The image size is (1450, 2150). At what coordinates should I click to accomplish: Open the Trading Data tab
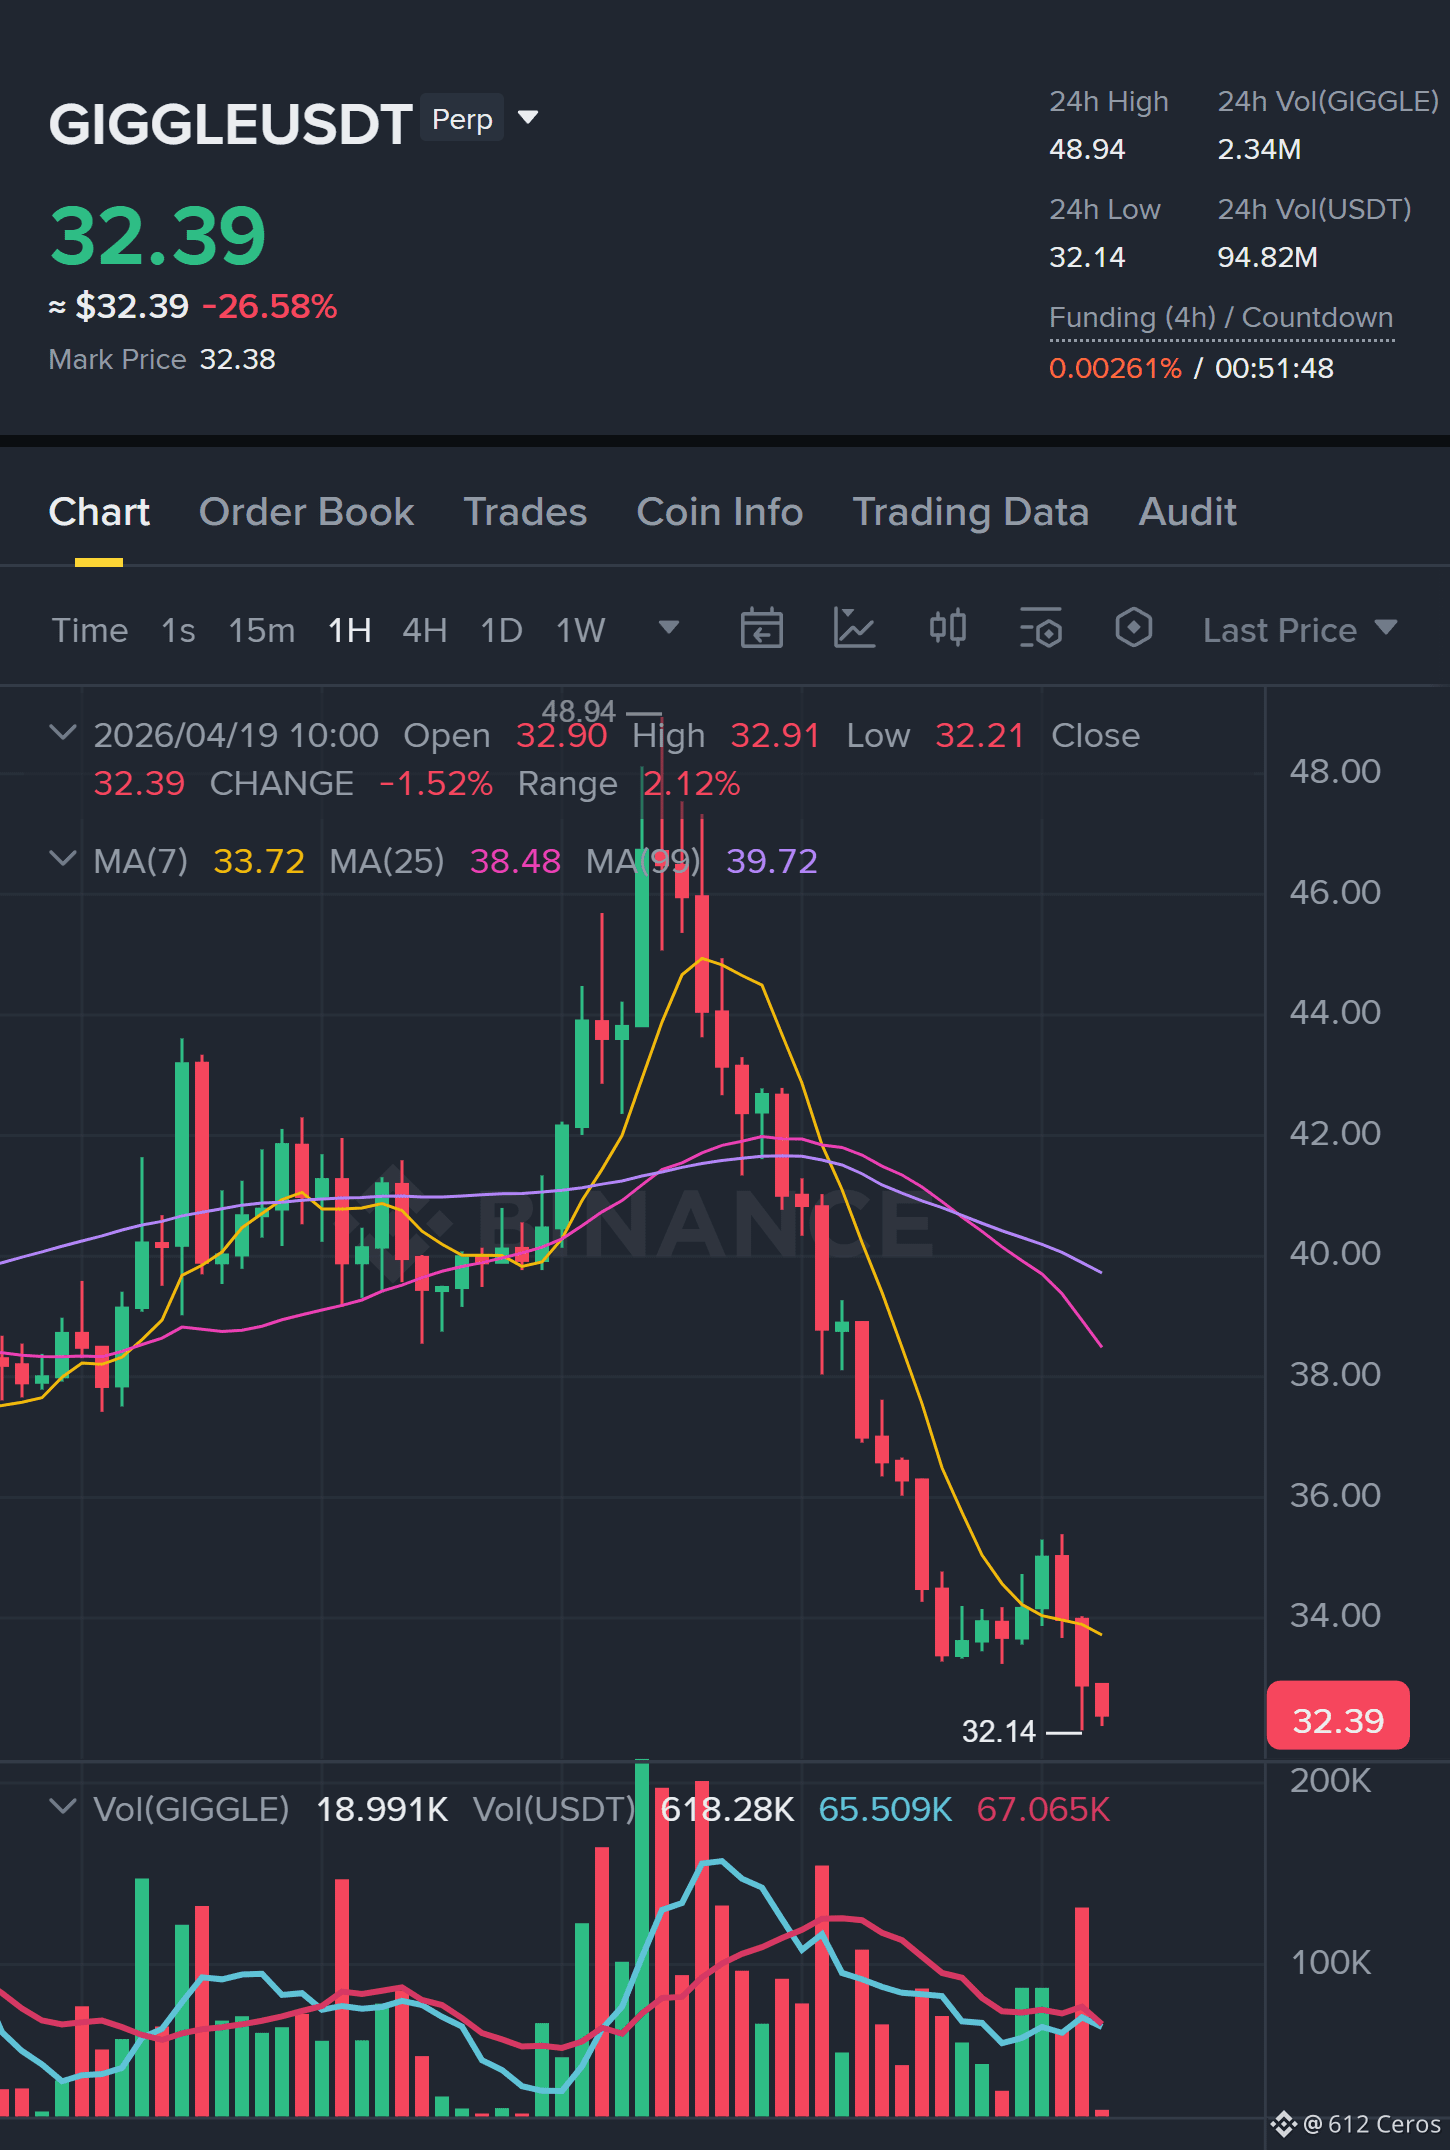point(970,512)
